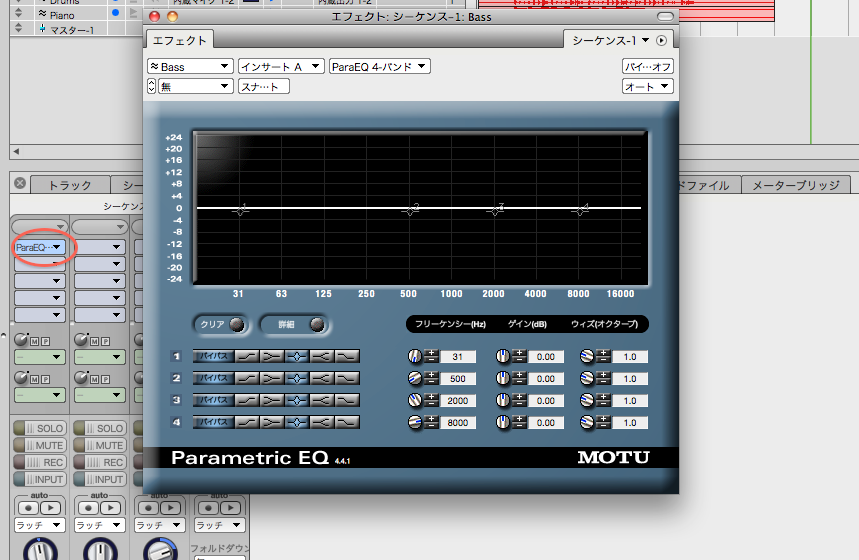Viewport: 859px width, 560px height.
Task: Click first strip's automation record button
Action: click(28, 507)
